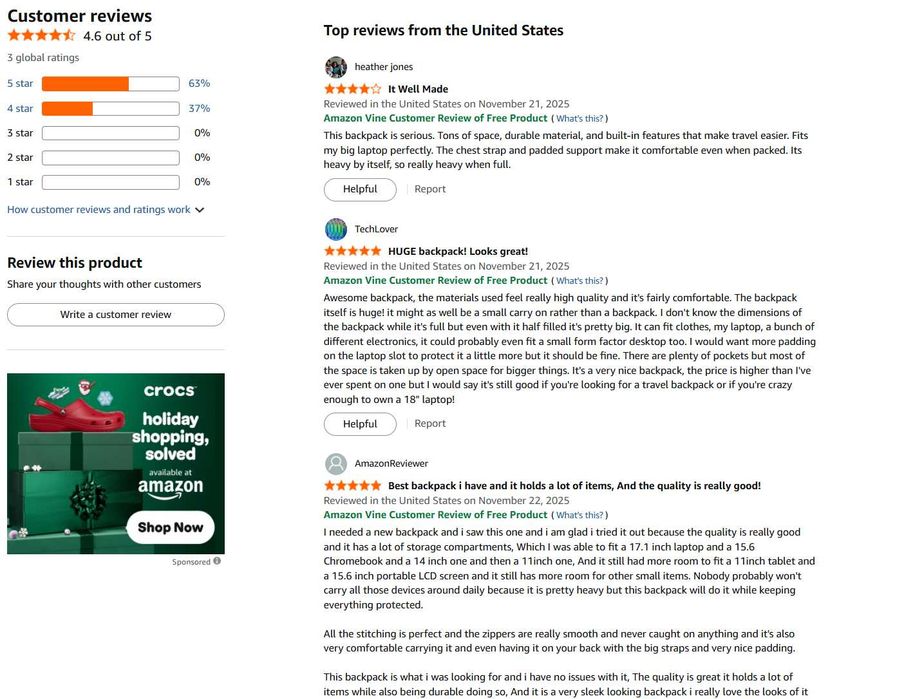Screen dimensions: 924x699
Task: Click Shop Now on Crocs ad
Action: [170, 527]
